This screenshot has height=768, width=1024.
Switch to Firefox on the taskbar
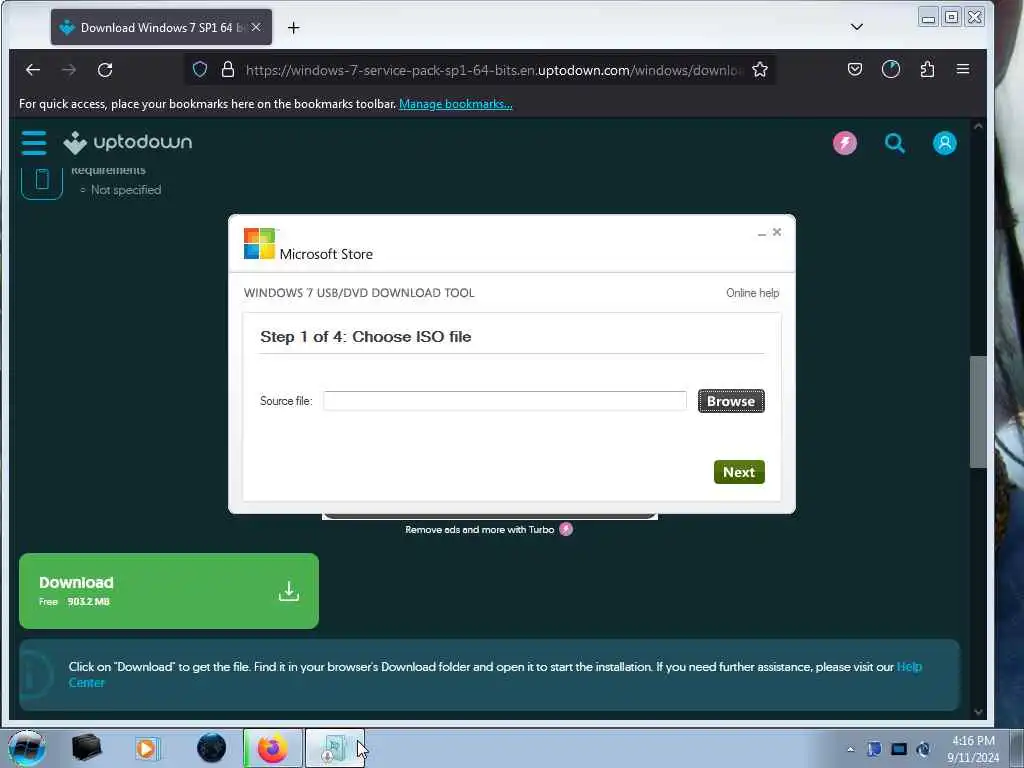(x=273, y=748)
